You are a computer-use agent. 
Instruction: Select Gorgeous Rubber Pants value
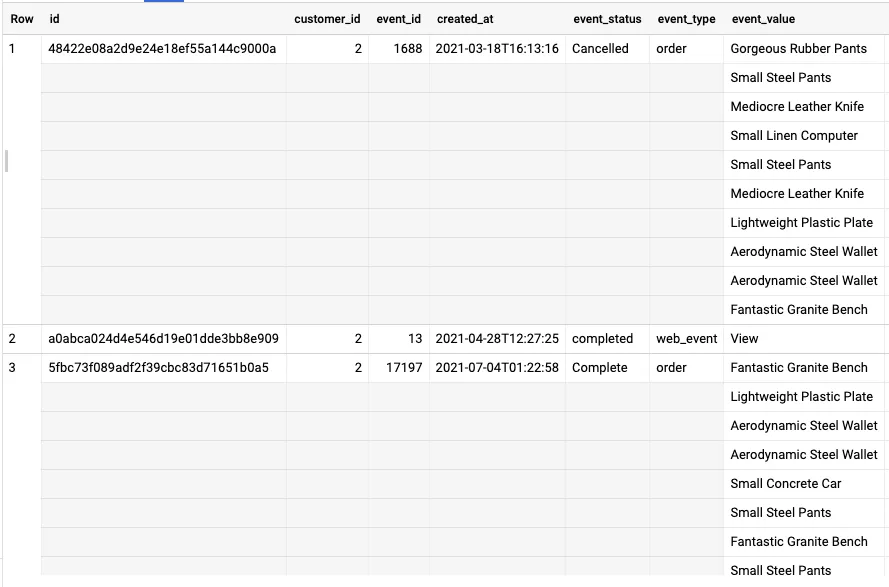coord(798,49)
